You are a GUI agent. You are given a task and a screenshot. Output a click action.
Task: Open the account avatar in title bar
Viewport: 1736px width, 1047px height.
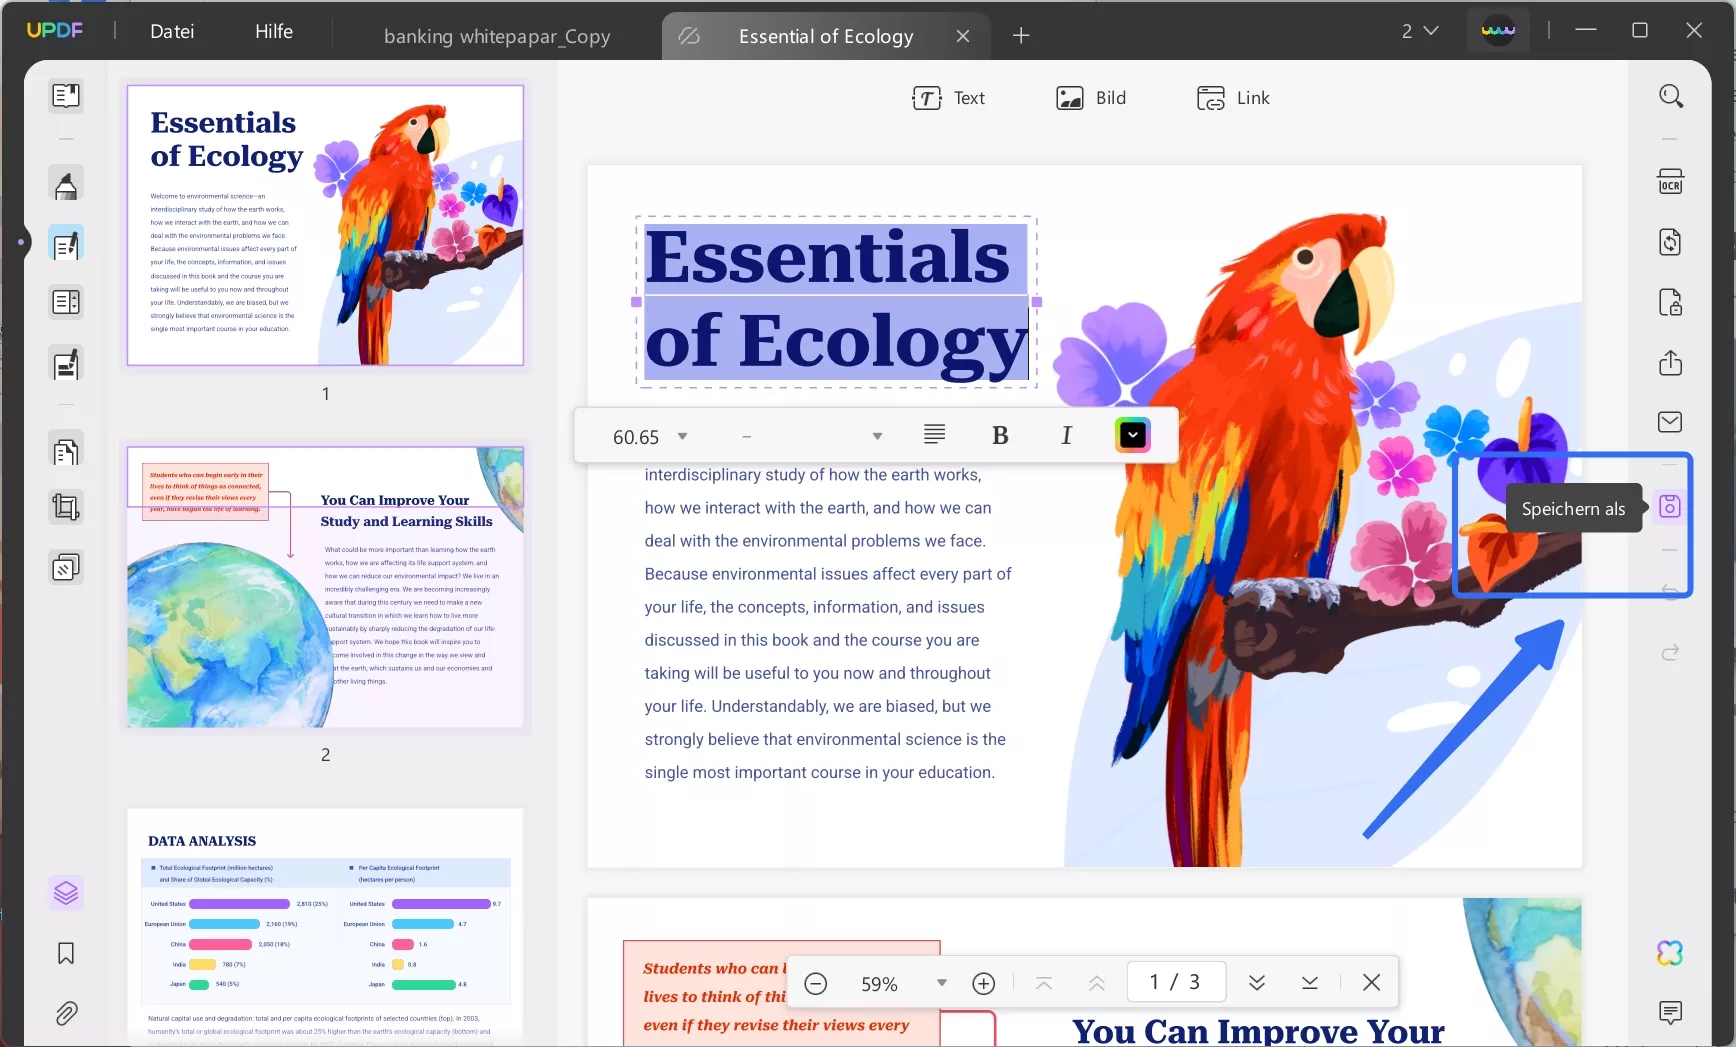click(x=1498, y=31)
